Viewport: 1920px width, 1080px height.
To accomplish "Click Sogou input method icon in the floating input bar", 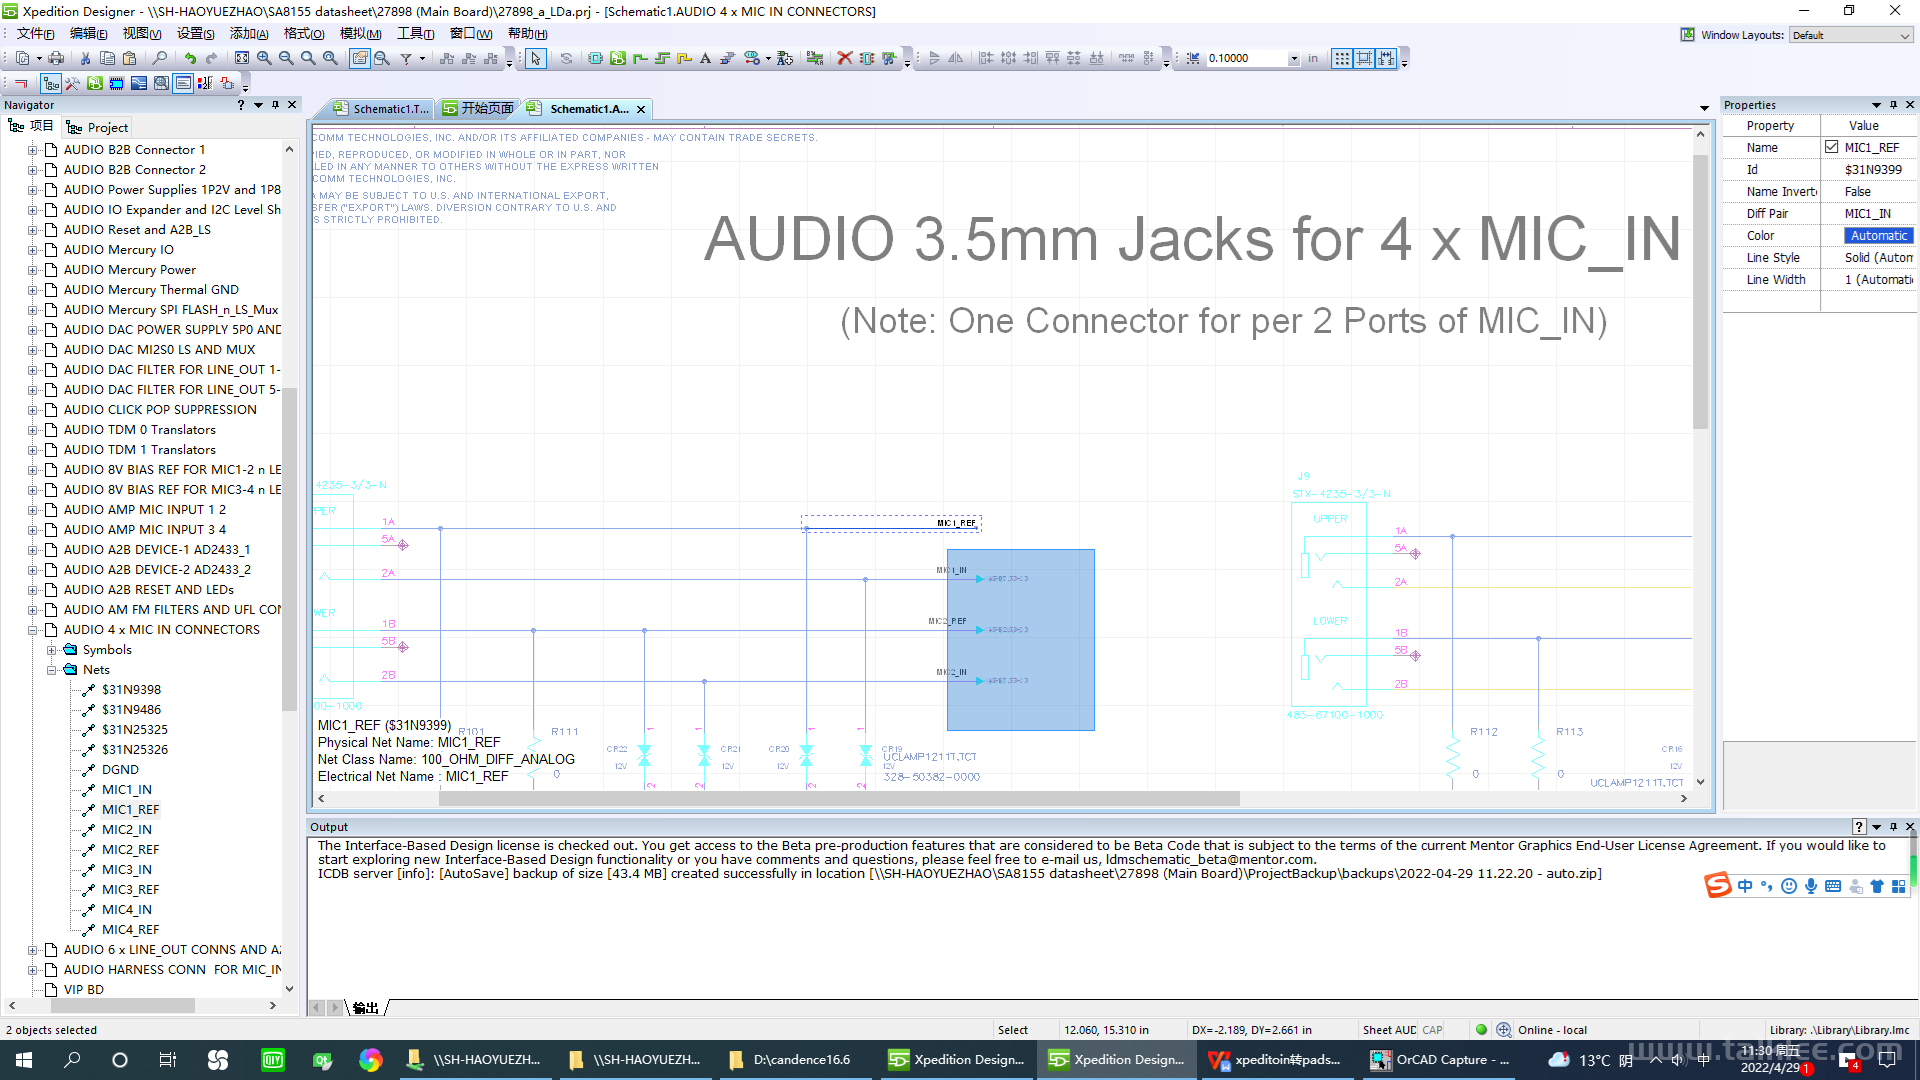I will (1718, 886).
